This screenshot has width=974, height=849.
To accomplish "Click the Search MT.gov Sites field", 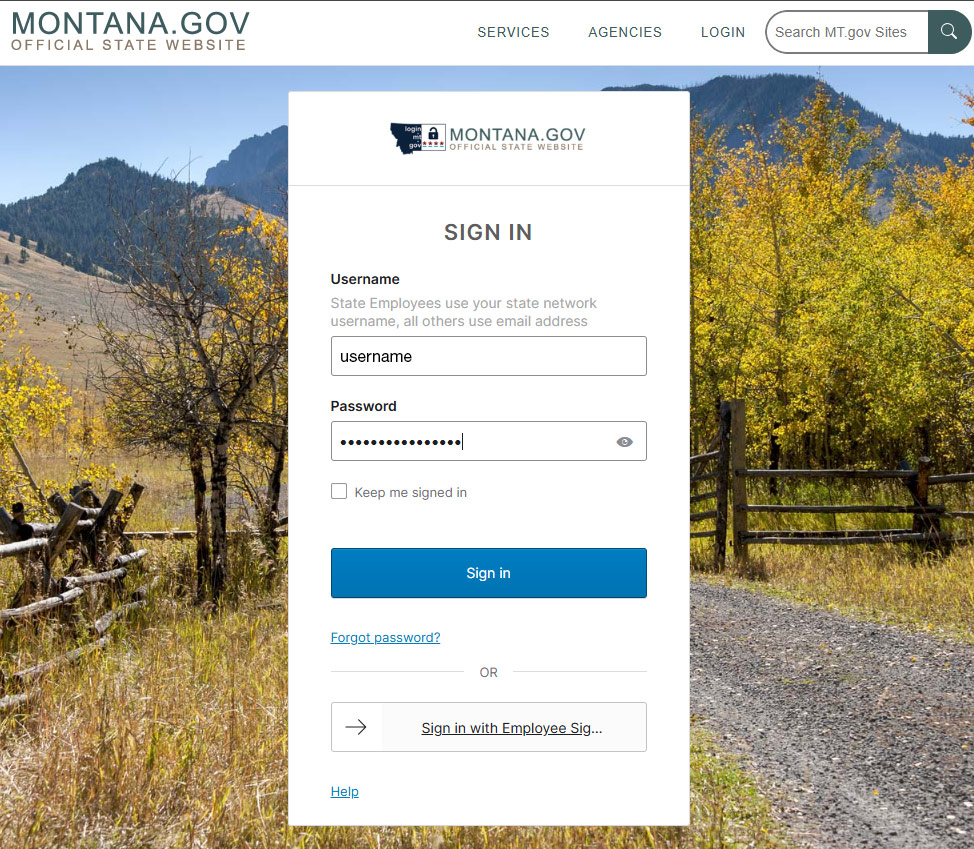I will pyautogui.click(x=847, y=32).
